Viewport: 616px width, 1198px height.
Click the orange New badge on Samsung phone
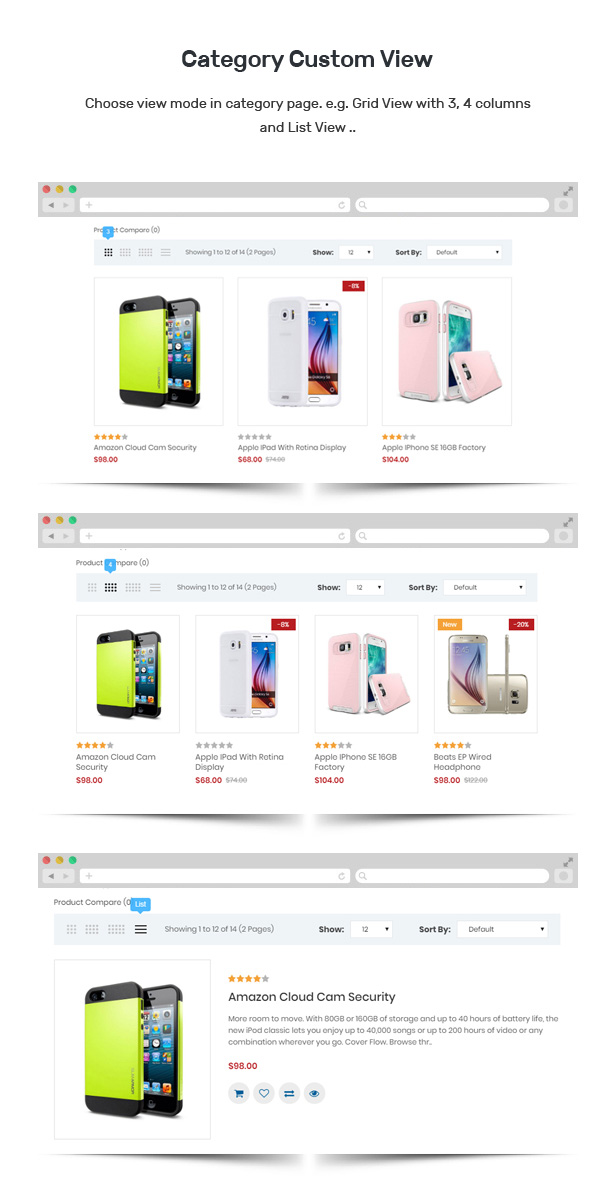[x=450, y=624]
